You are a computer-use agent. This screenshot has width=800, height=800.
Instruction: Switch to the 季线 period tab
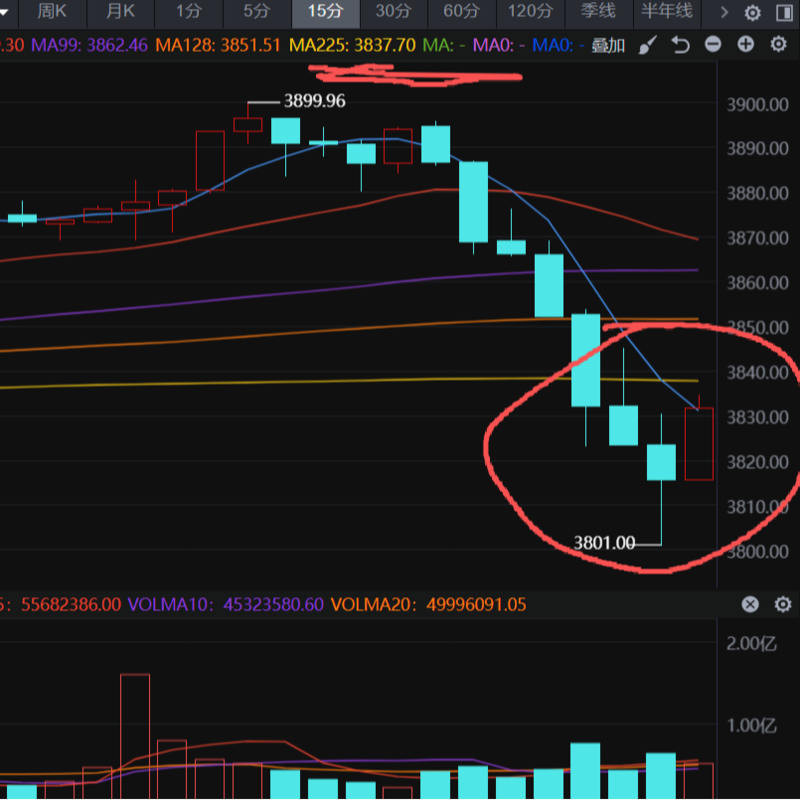click(598, 12)
